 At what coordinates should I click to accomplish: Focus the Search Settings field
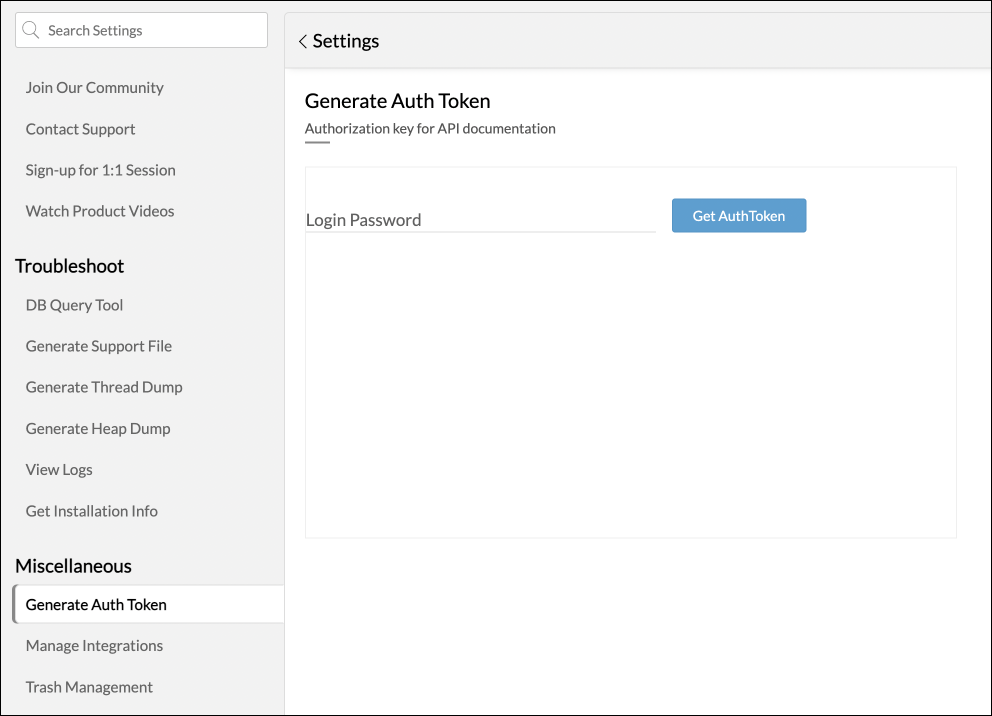[x=150, y=30]
